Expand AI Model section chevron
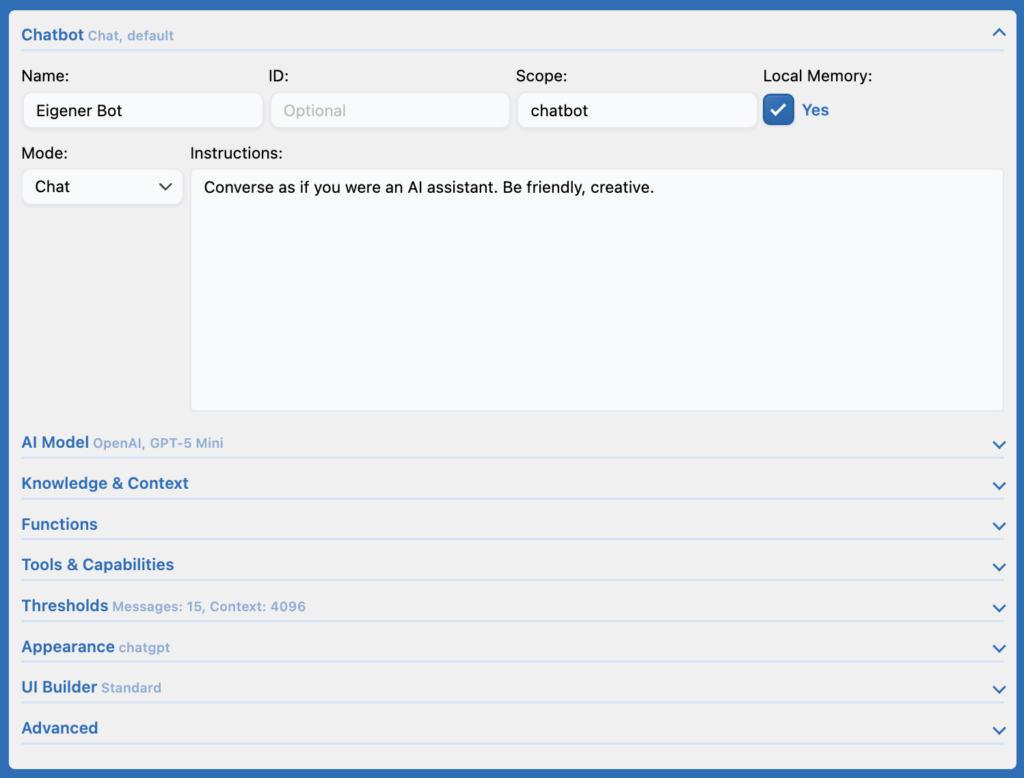This screenshot has width=1024, height=778. point(998,444)
